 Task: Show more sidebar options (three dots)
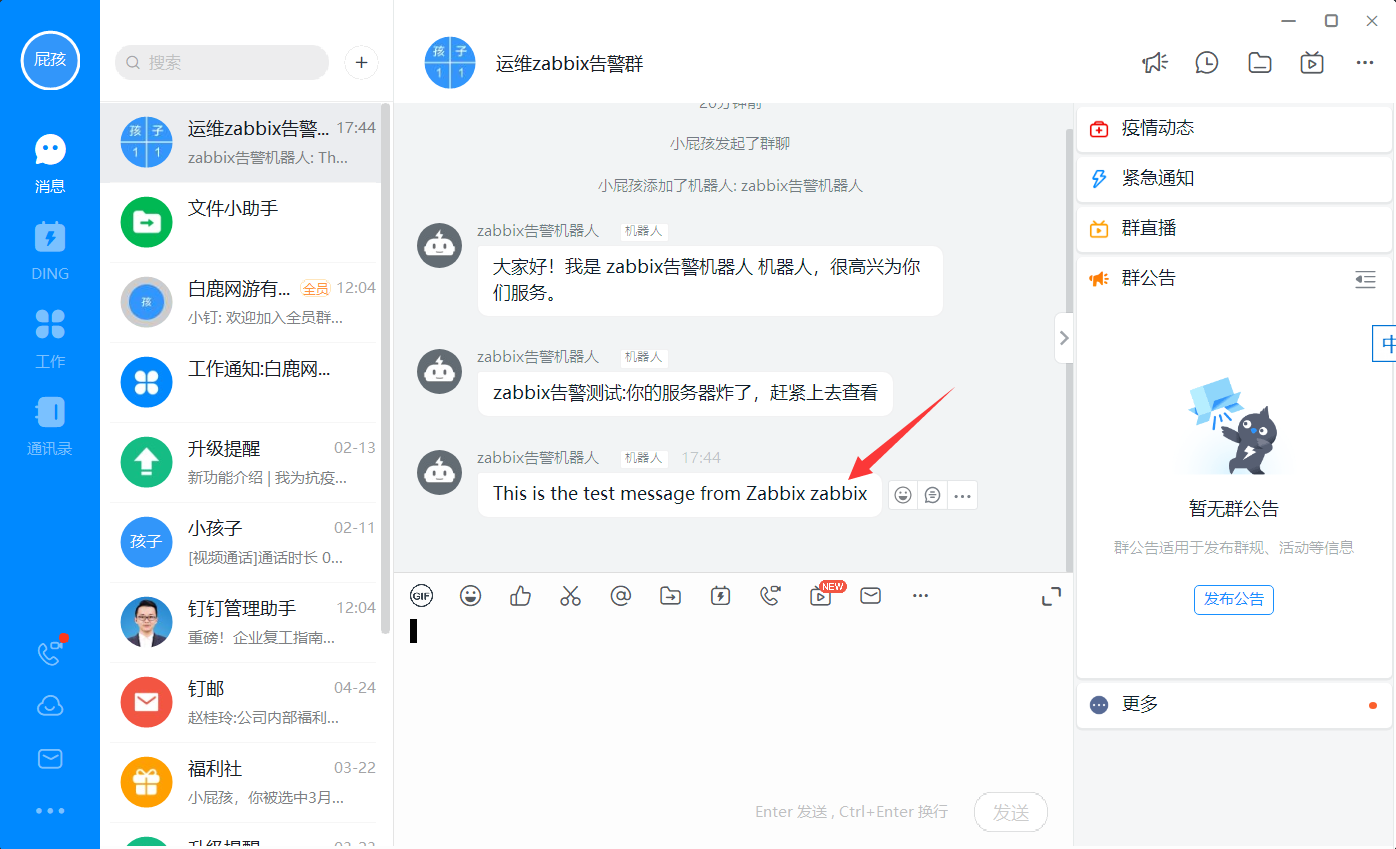click(x=50, y=811)
